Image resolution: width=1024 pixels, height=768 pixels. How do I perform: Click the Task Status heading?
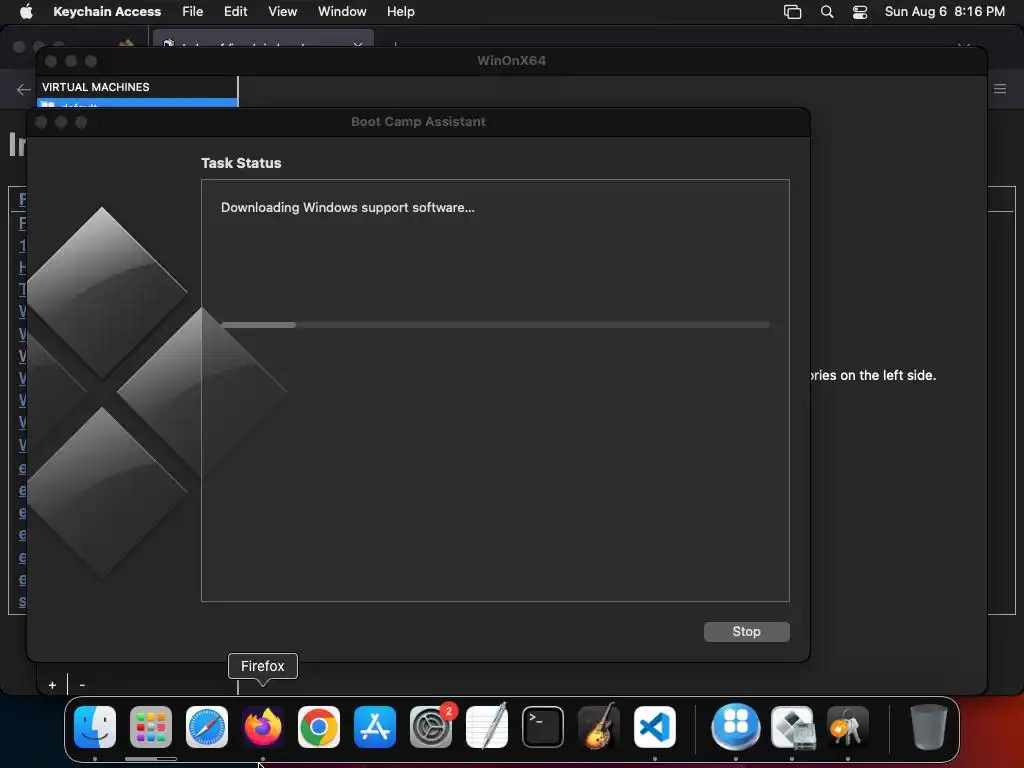pyautogui.click(x=241, y=163)
